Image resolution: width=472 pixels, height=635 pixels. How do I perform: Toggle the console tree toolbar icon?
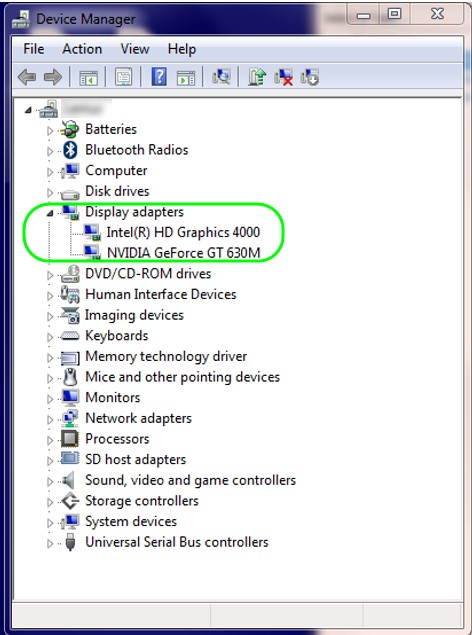[x=88, y=77]
